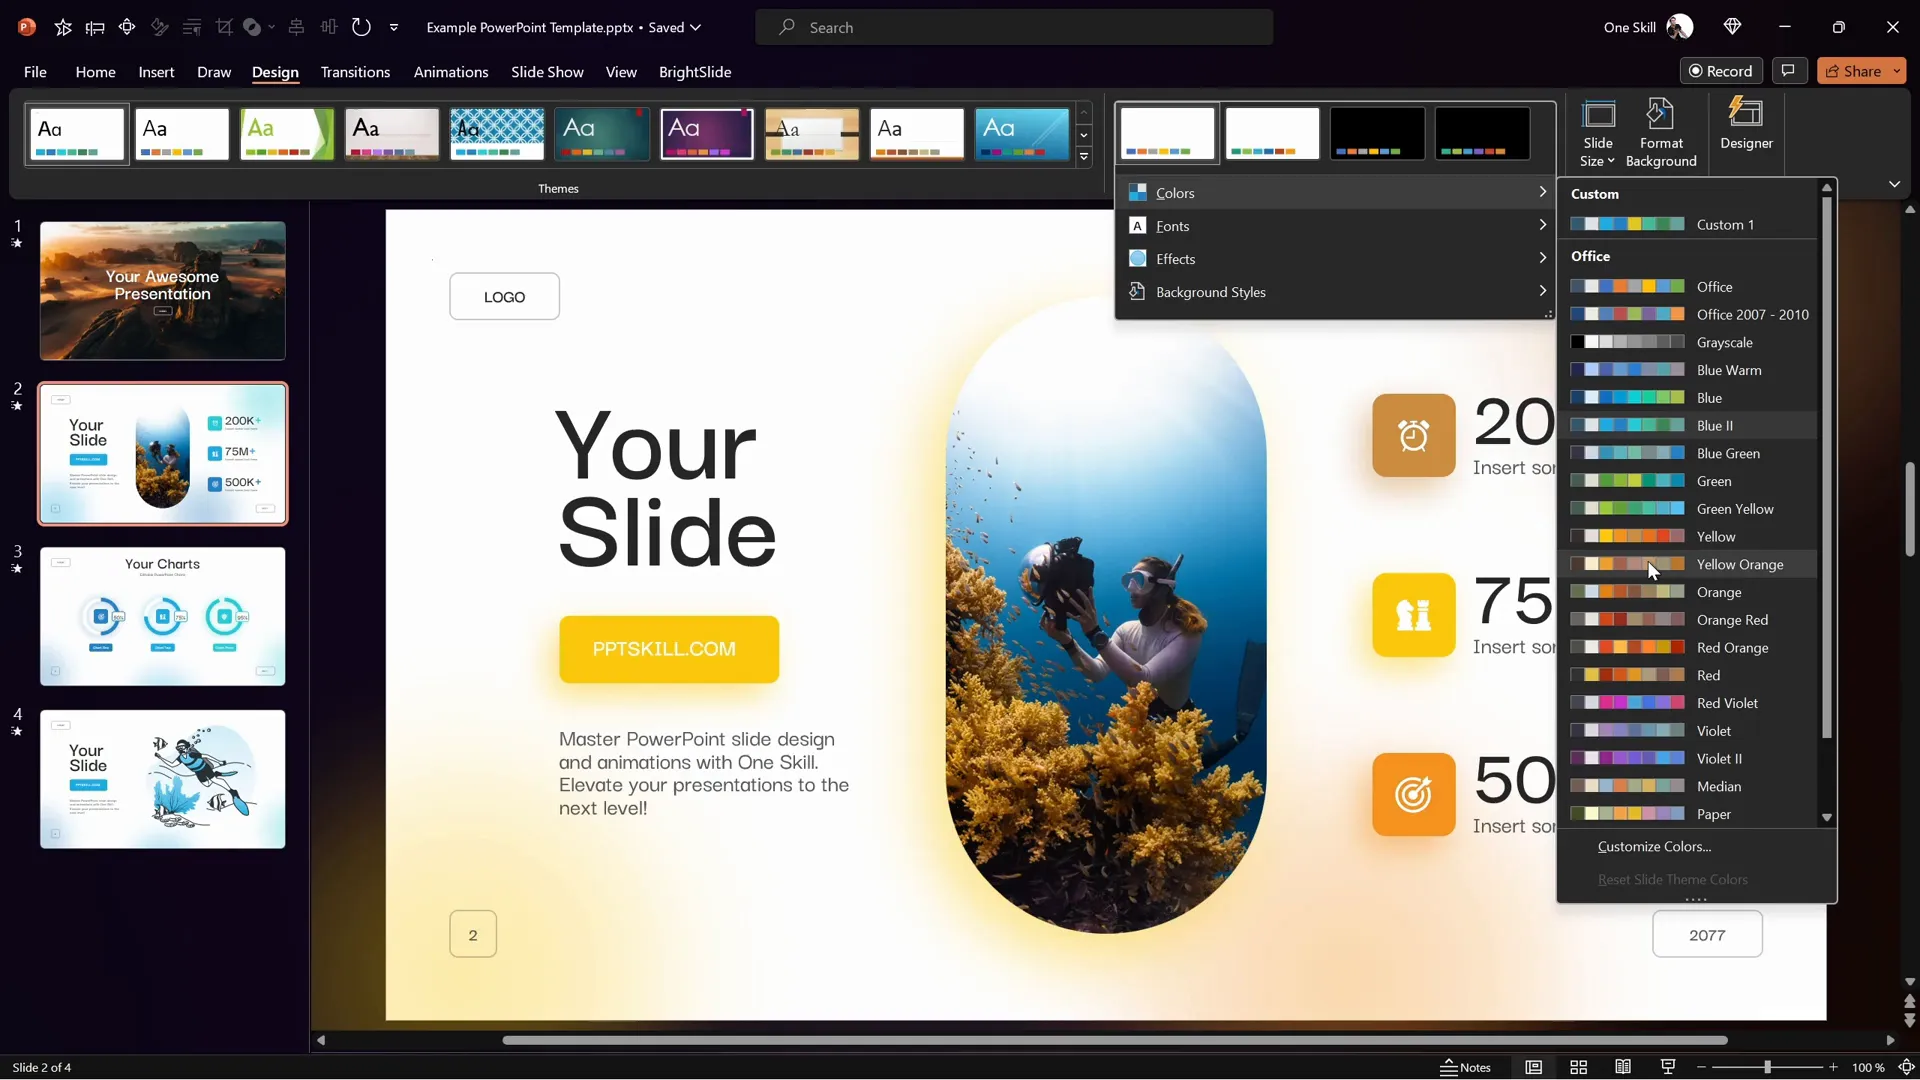Open the Customize Quick Access Toolbar arrow
Image resolution: width=1920 pixels, height=1080 pixels.
(394, 27)
